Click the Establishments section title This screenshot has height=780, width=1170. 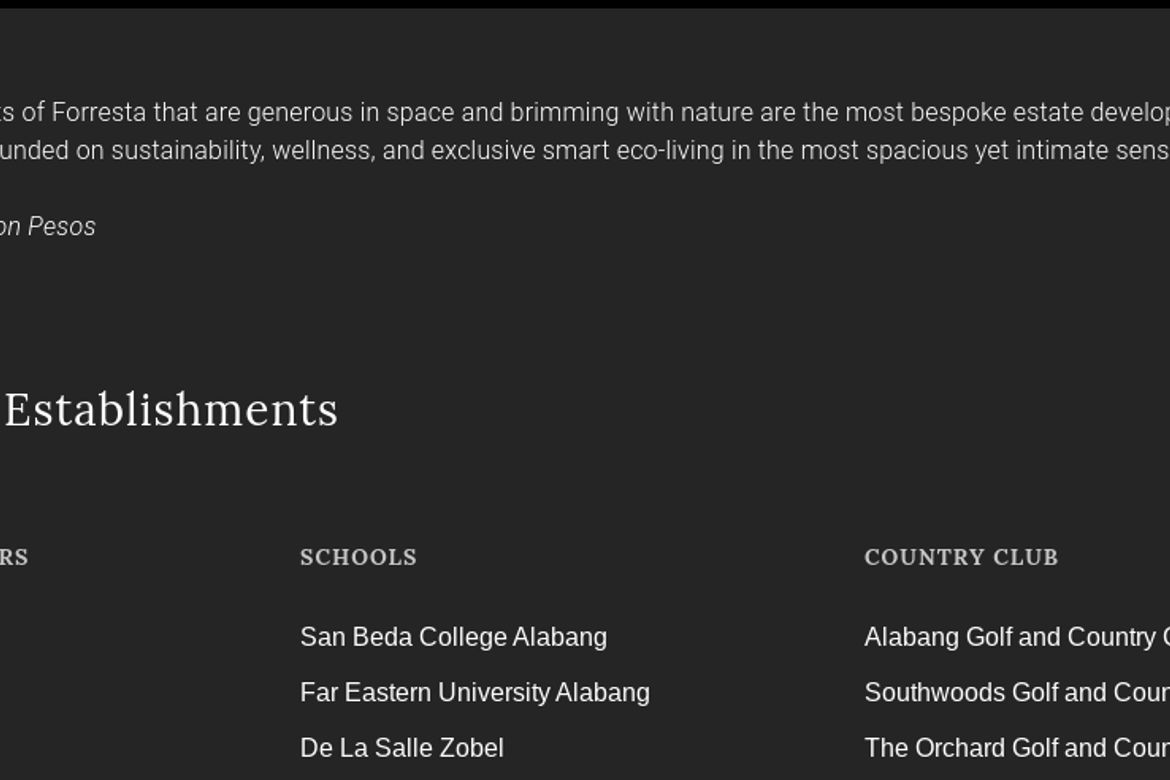coord(171,409)
